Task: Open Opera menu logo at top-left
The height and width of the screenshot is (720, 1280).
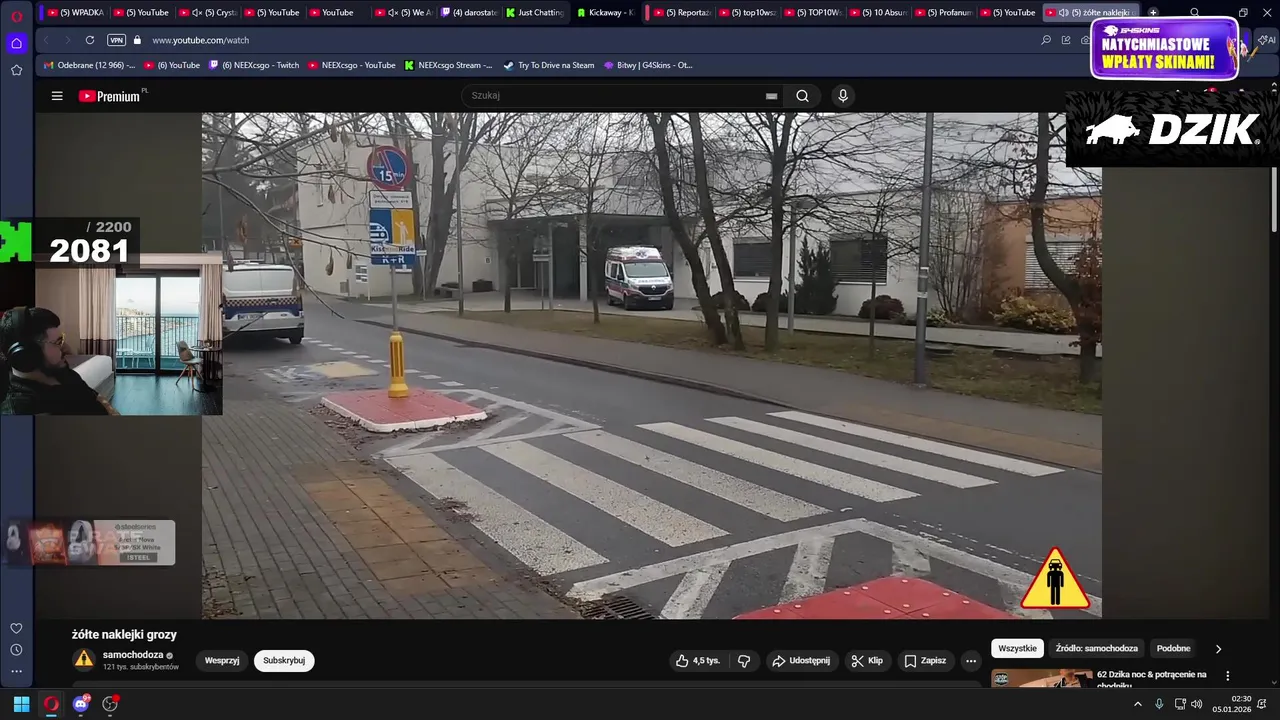Action: 16,16
